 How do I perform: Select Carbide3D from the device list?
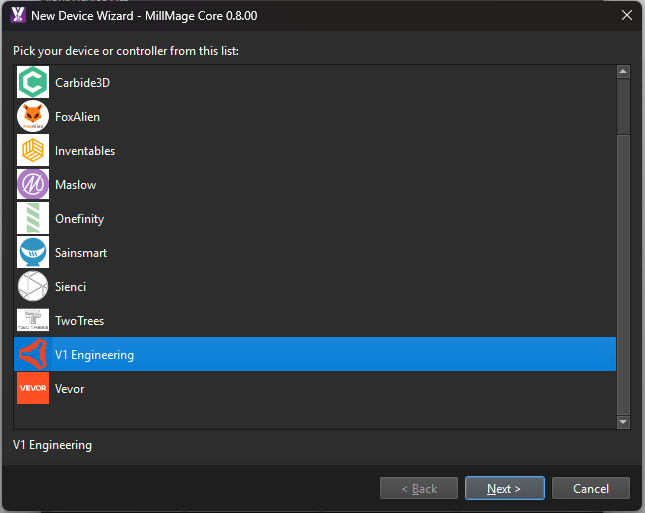coord(82,83)
